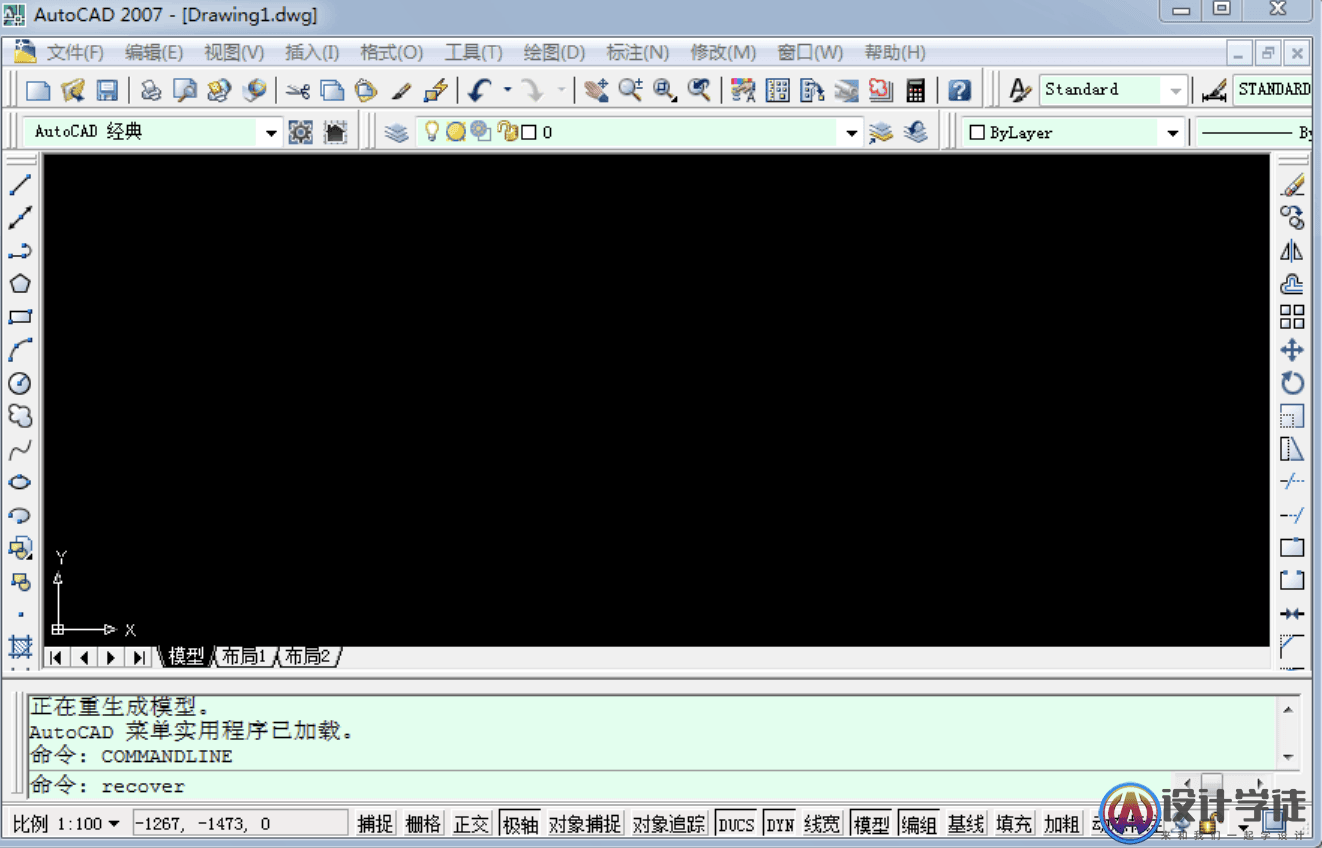Screen dimensions: 1322x848
Task: Toggle 对象捕捉 object snap
Action: point(585,824)
